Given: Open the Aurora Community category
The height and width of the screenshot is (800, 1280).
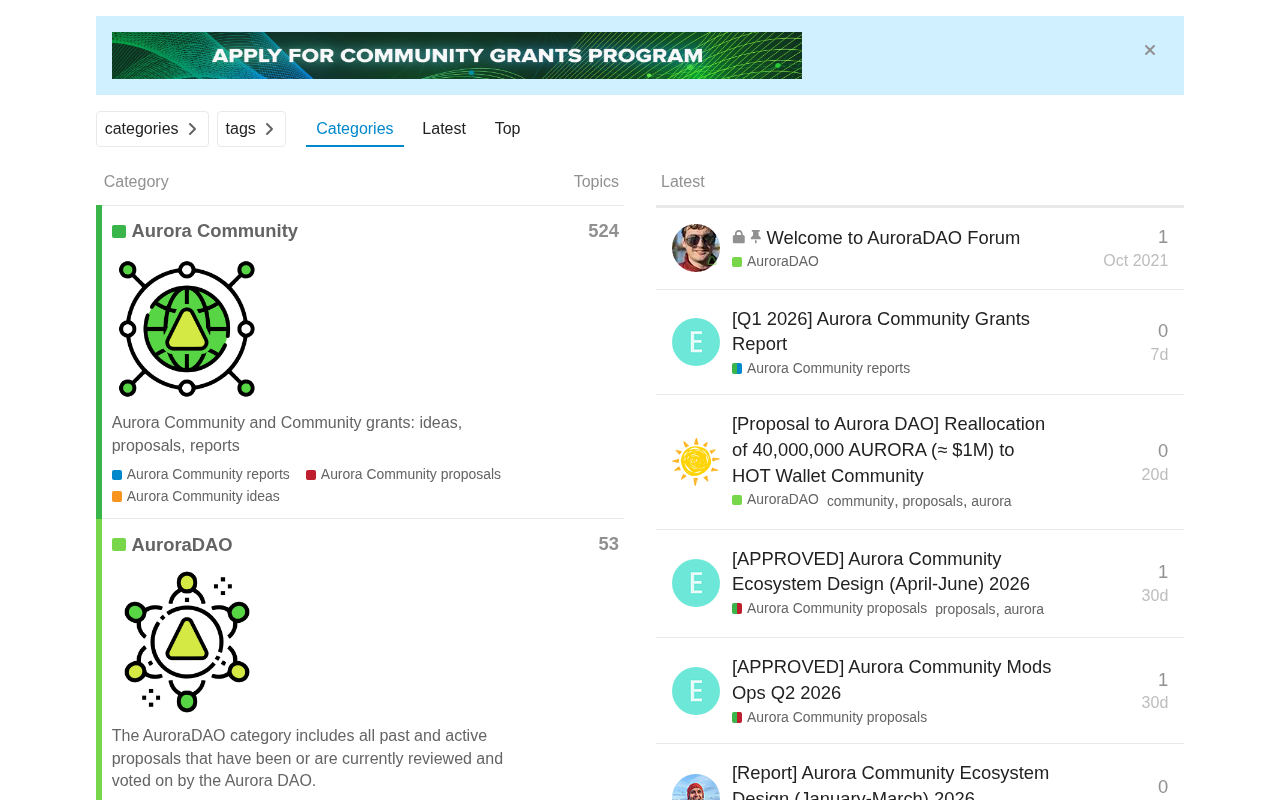Looking at the screenshot, I should 215,231.
